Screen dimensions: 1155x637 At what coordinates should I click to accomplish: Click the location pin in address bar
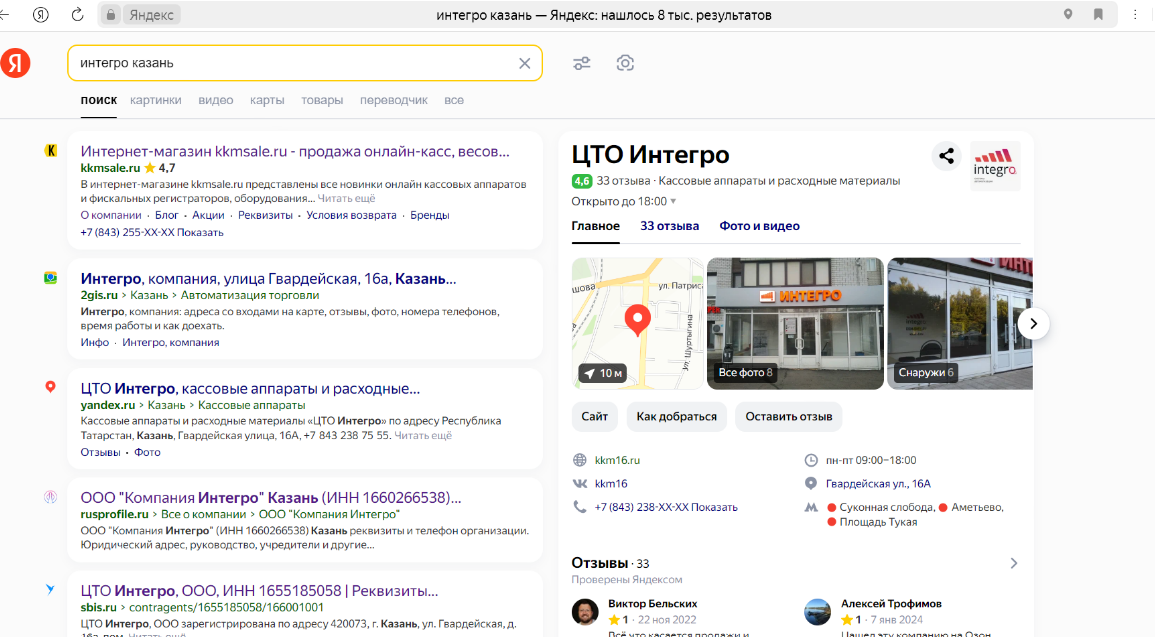1068,15
